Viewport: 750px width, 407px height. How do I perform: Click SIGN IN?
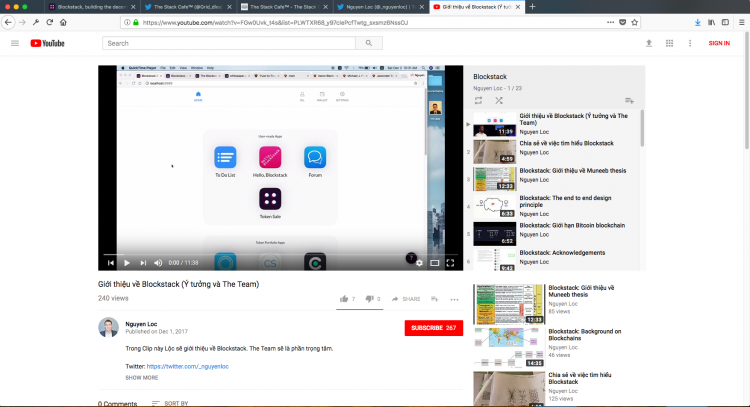[x=719, y=43]
